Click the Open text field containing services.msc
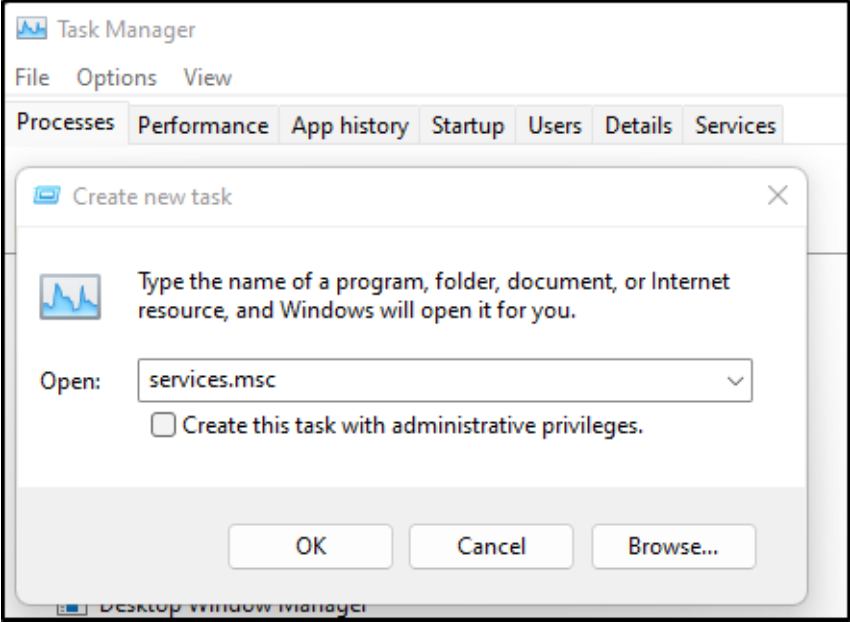Screen dimensions: 850x622 tap(445, 380)
